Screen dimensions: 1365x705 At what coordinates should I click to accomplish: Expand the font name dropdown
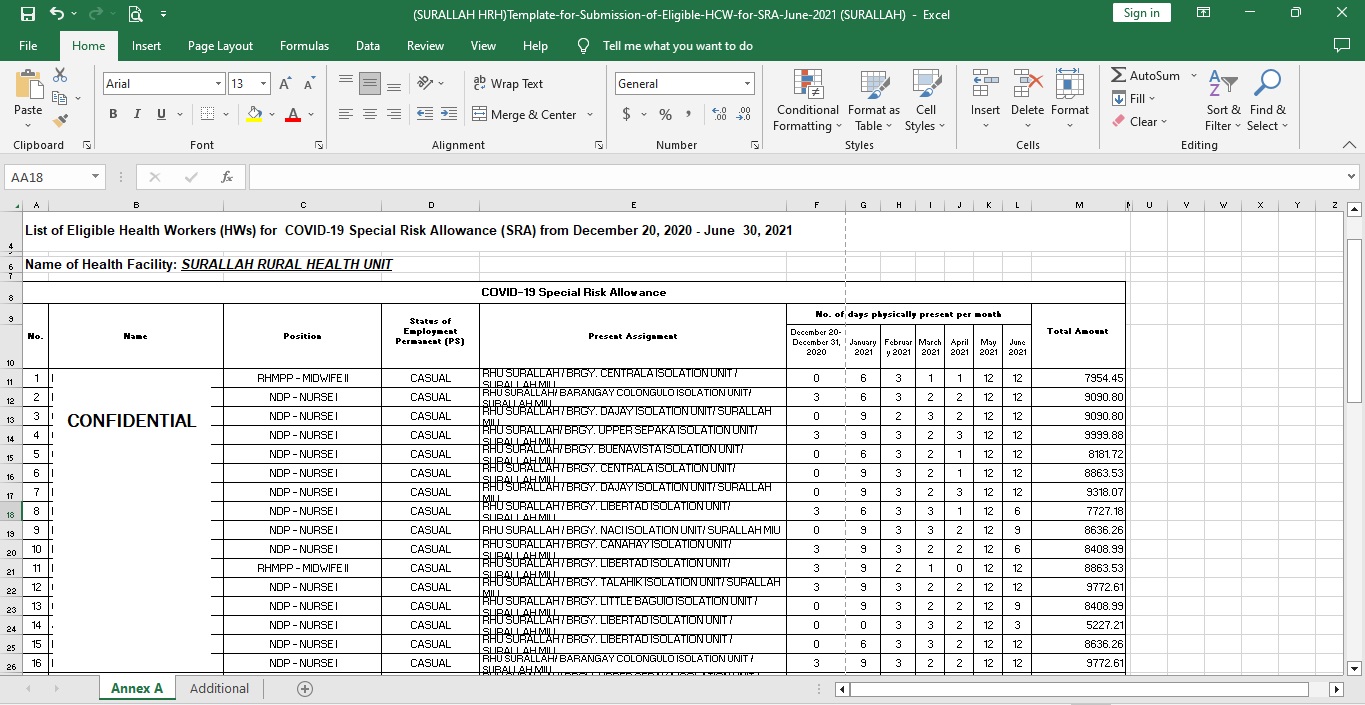point(218,84)
